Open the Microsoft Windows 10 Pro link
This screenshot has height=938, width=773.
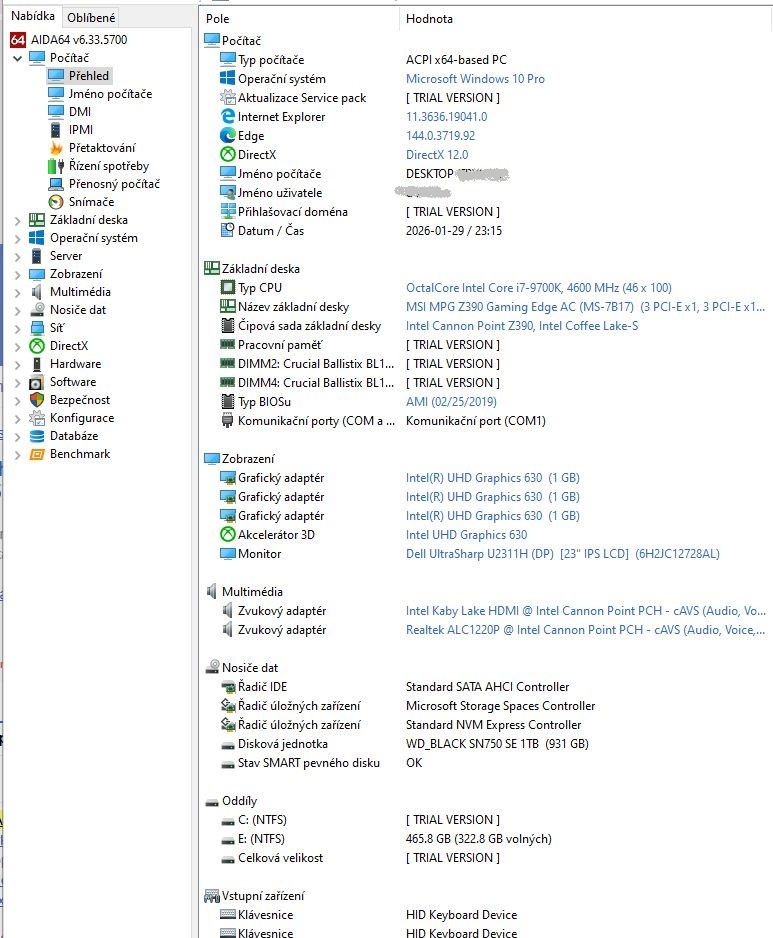tap(475, 79)
